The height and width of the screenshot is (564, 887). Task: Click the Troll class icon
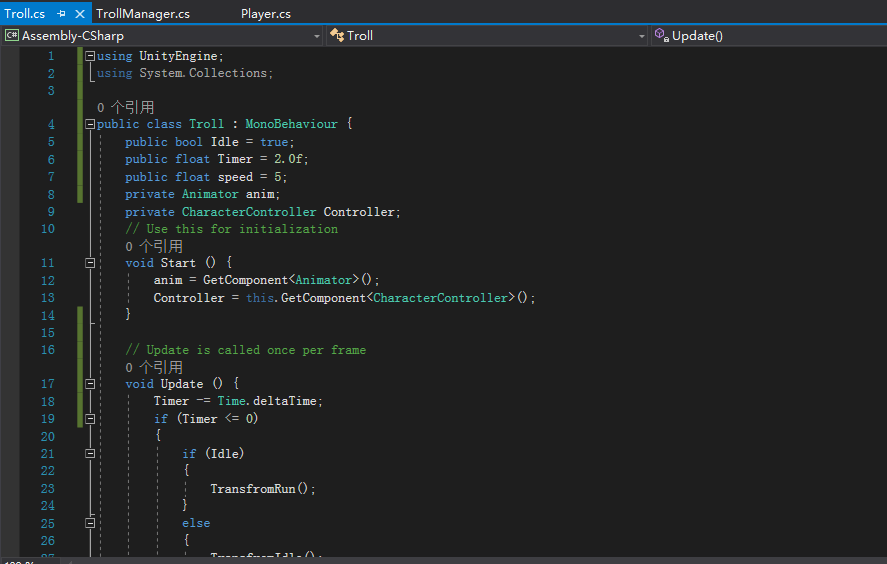tap(337, 36)
